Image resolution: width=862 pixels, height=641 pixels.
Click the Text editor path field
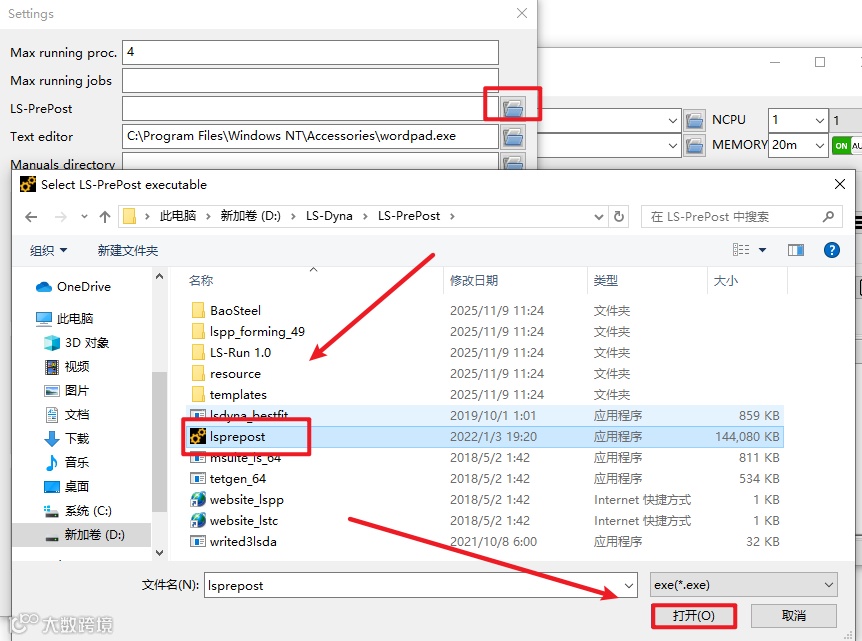coord(310,136)
